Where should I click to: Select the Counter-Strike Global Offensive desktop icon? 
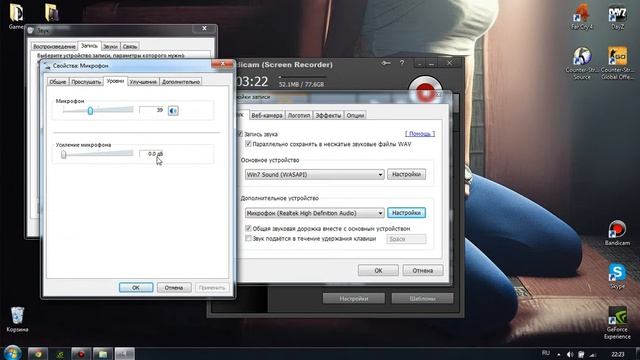point(617,63)
